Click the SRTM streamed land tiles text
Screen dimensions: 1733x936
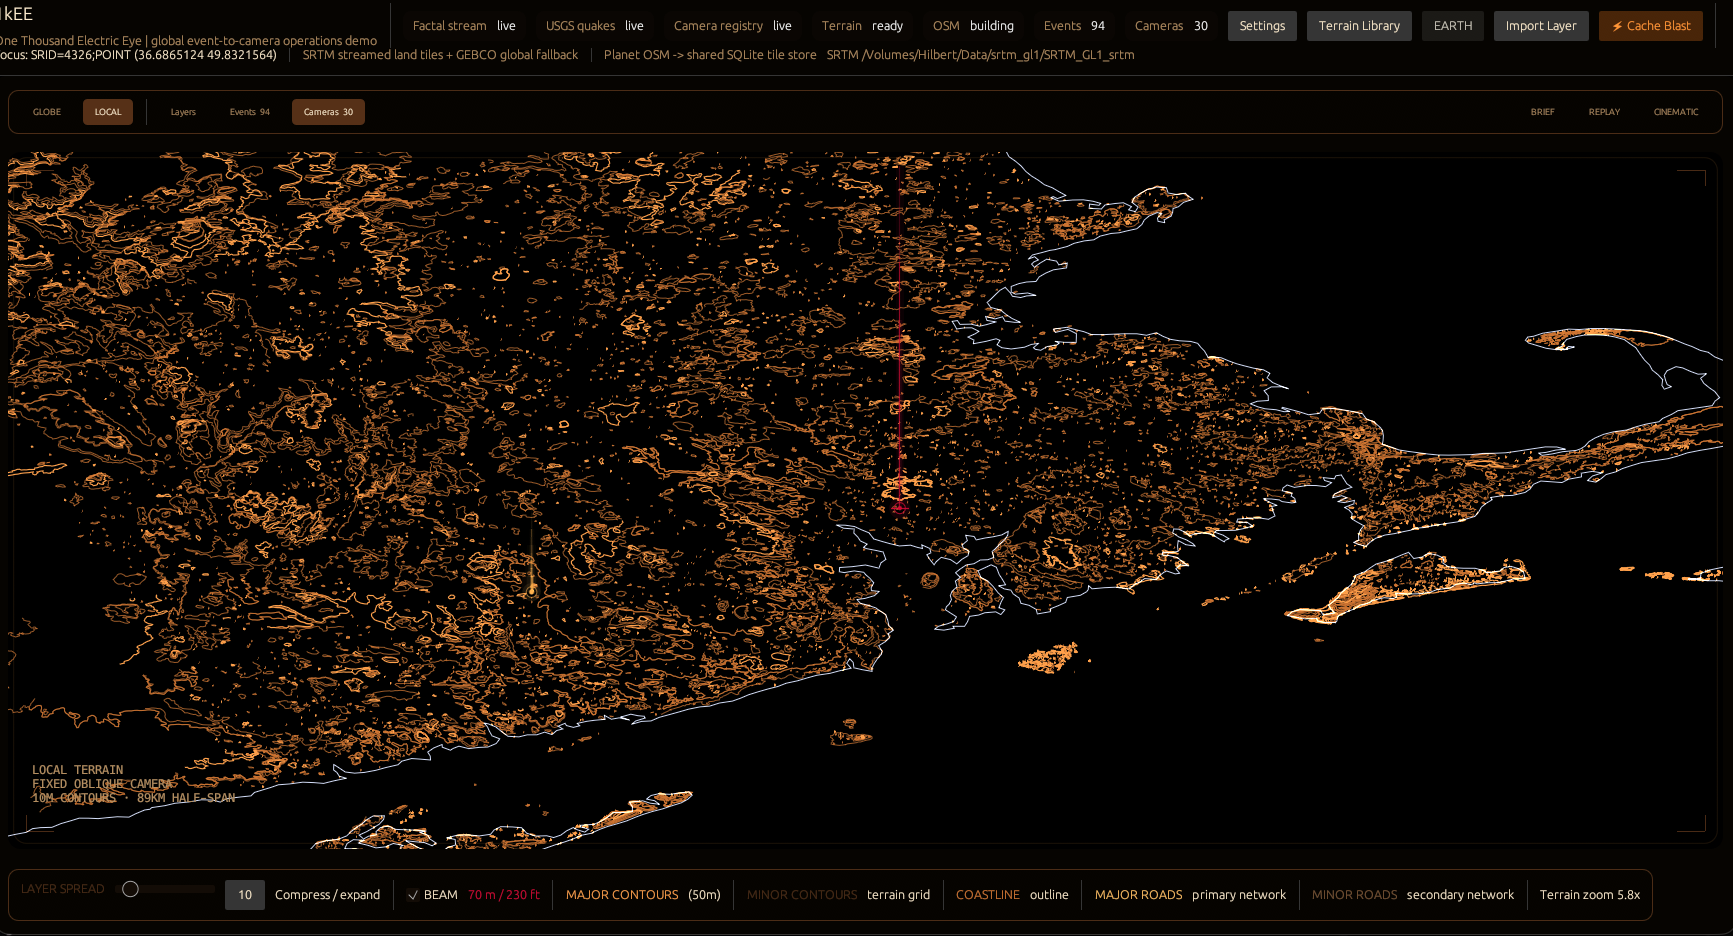point(440,55)
